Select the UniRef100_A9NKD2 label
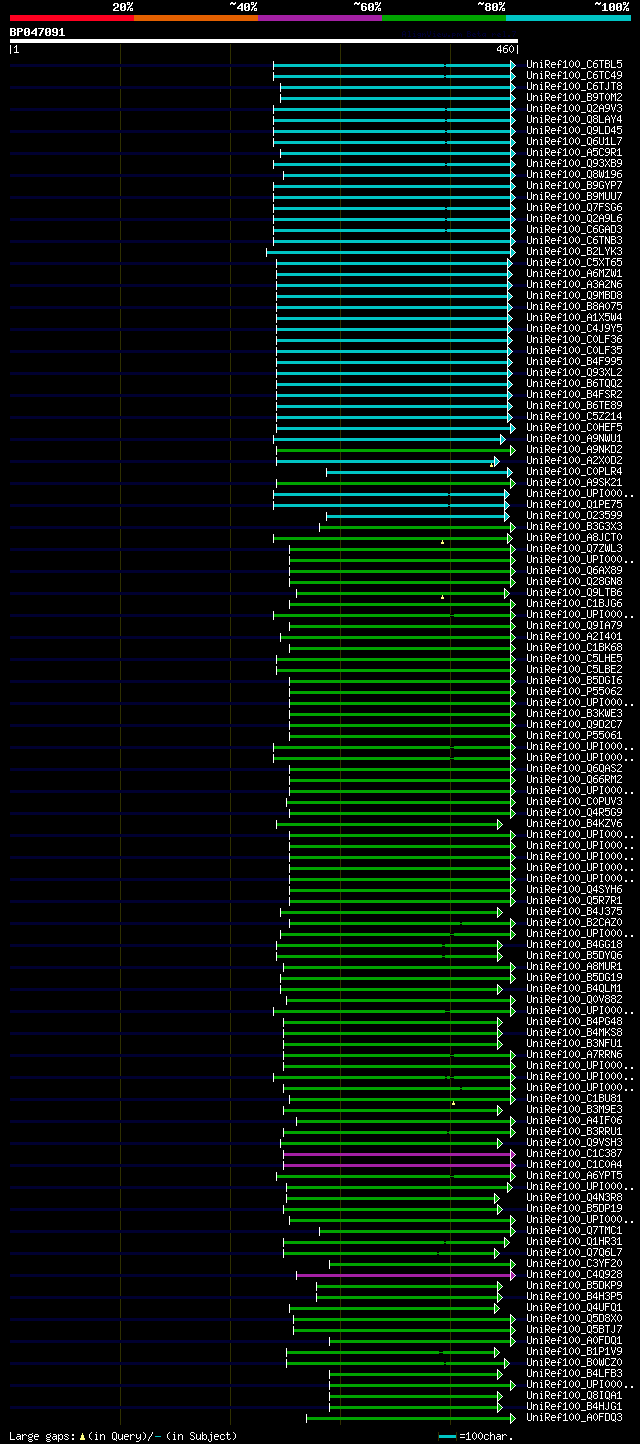Image resolution: width=640 pixels, height=1444 pixels. click(574, 449)
